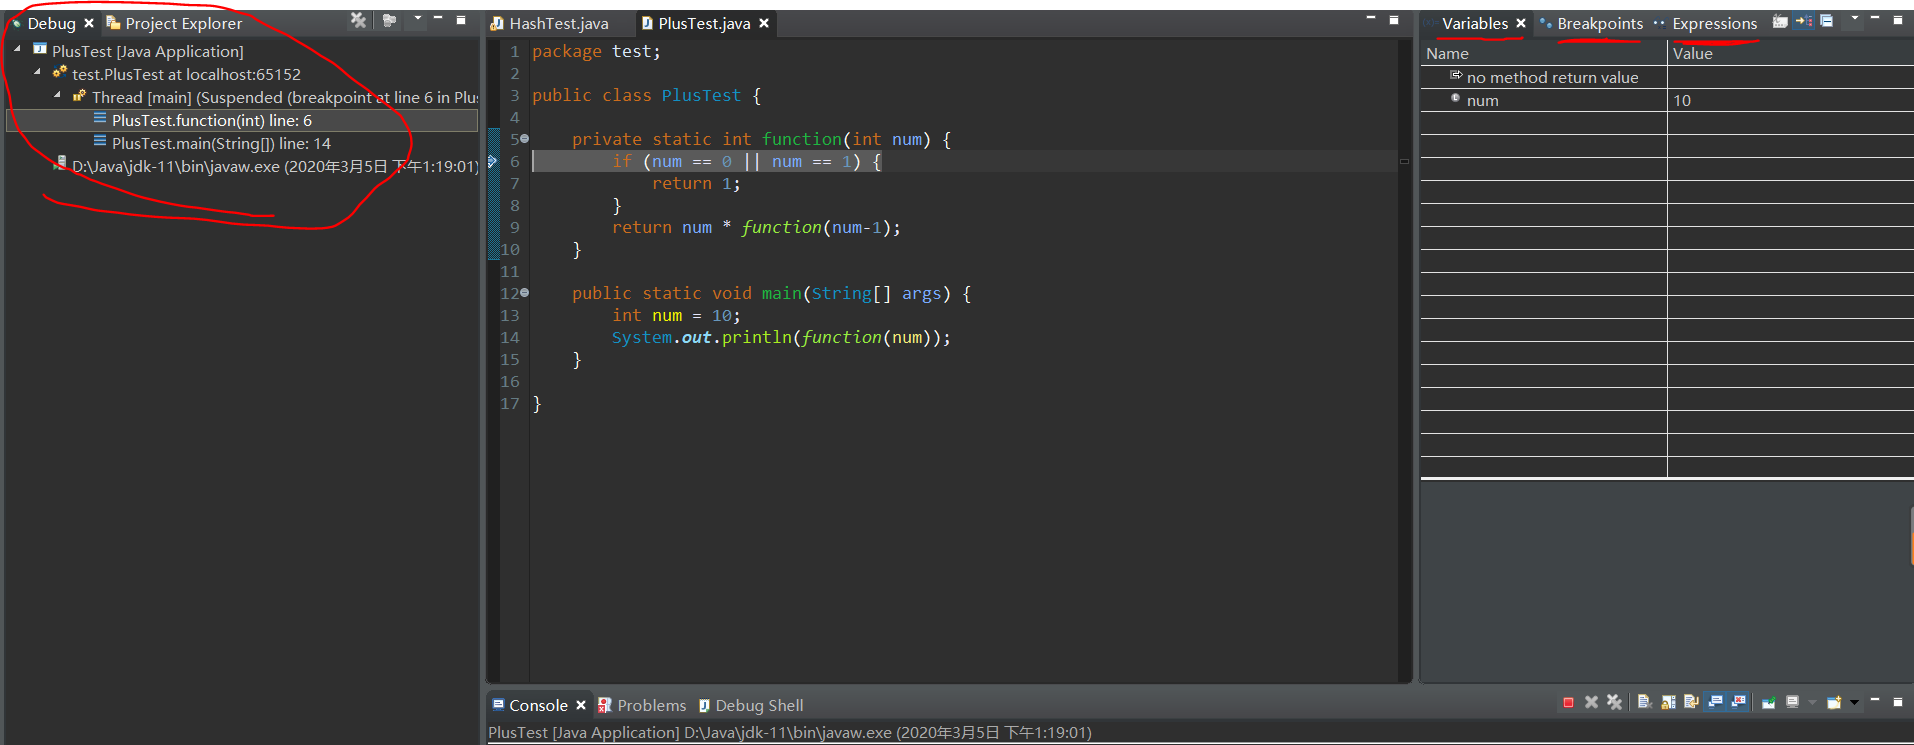Image resolution: width=1914 pixels, height=745 pixels.
Task: Select PlusTest [Java Application] launch entry
Action: click(x=147, y=51)
